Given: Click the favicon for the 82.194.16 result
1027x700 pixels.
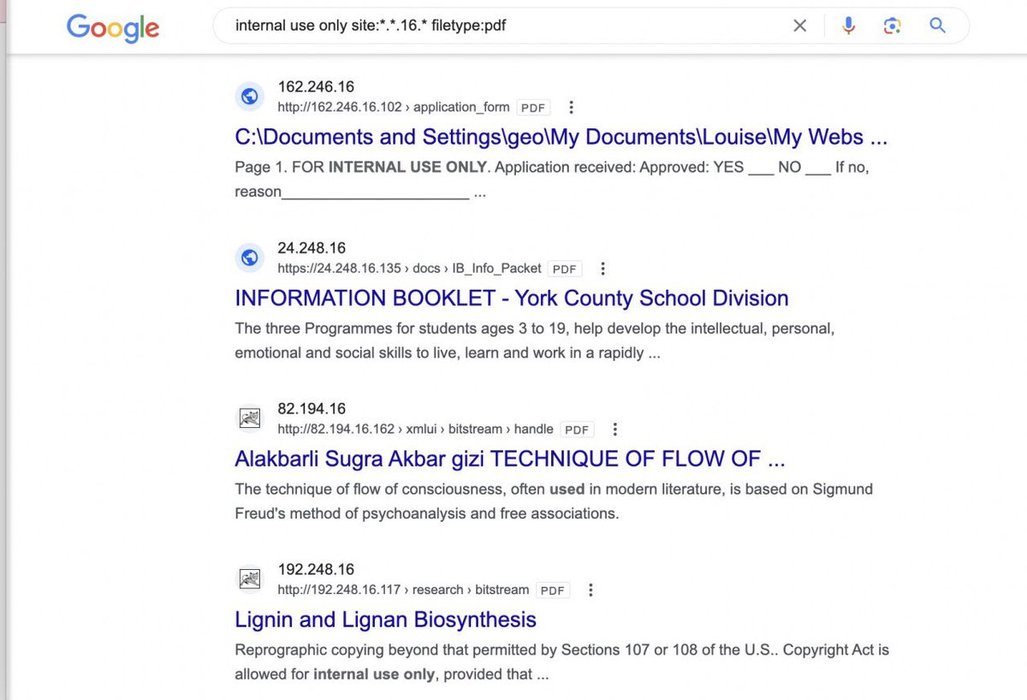Looking at the screenshot, I should click(250, 418).
